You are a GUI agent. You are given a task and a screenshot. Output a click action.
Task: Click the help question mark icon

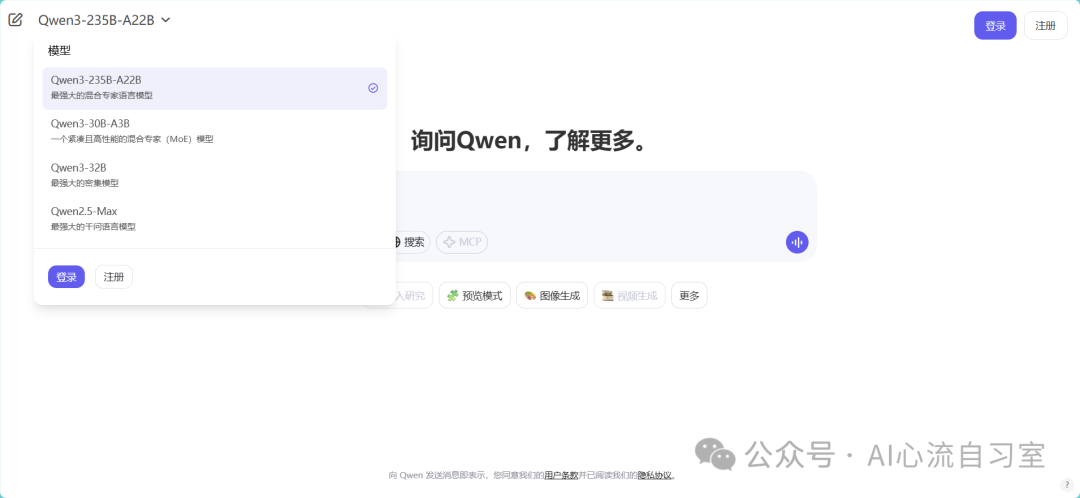(1066, 484)
